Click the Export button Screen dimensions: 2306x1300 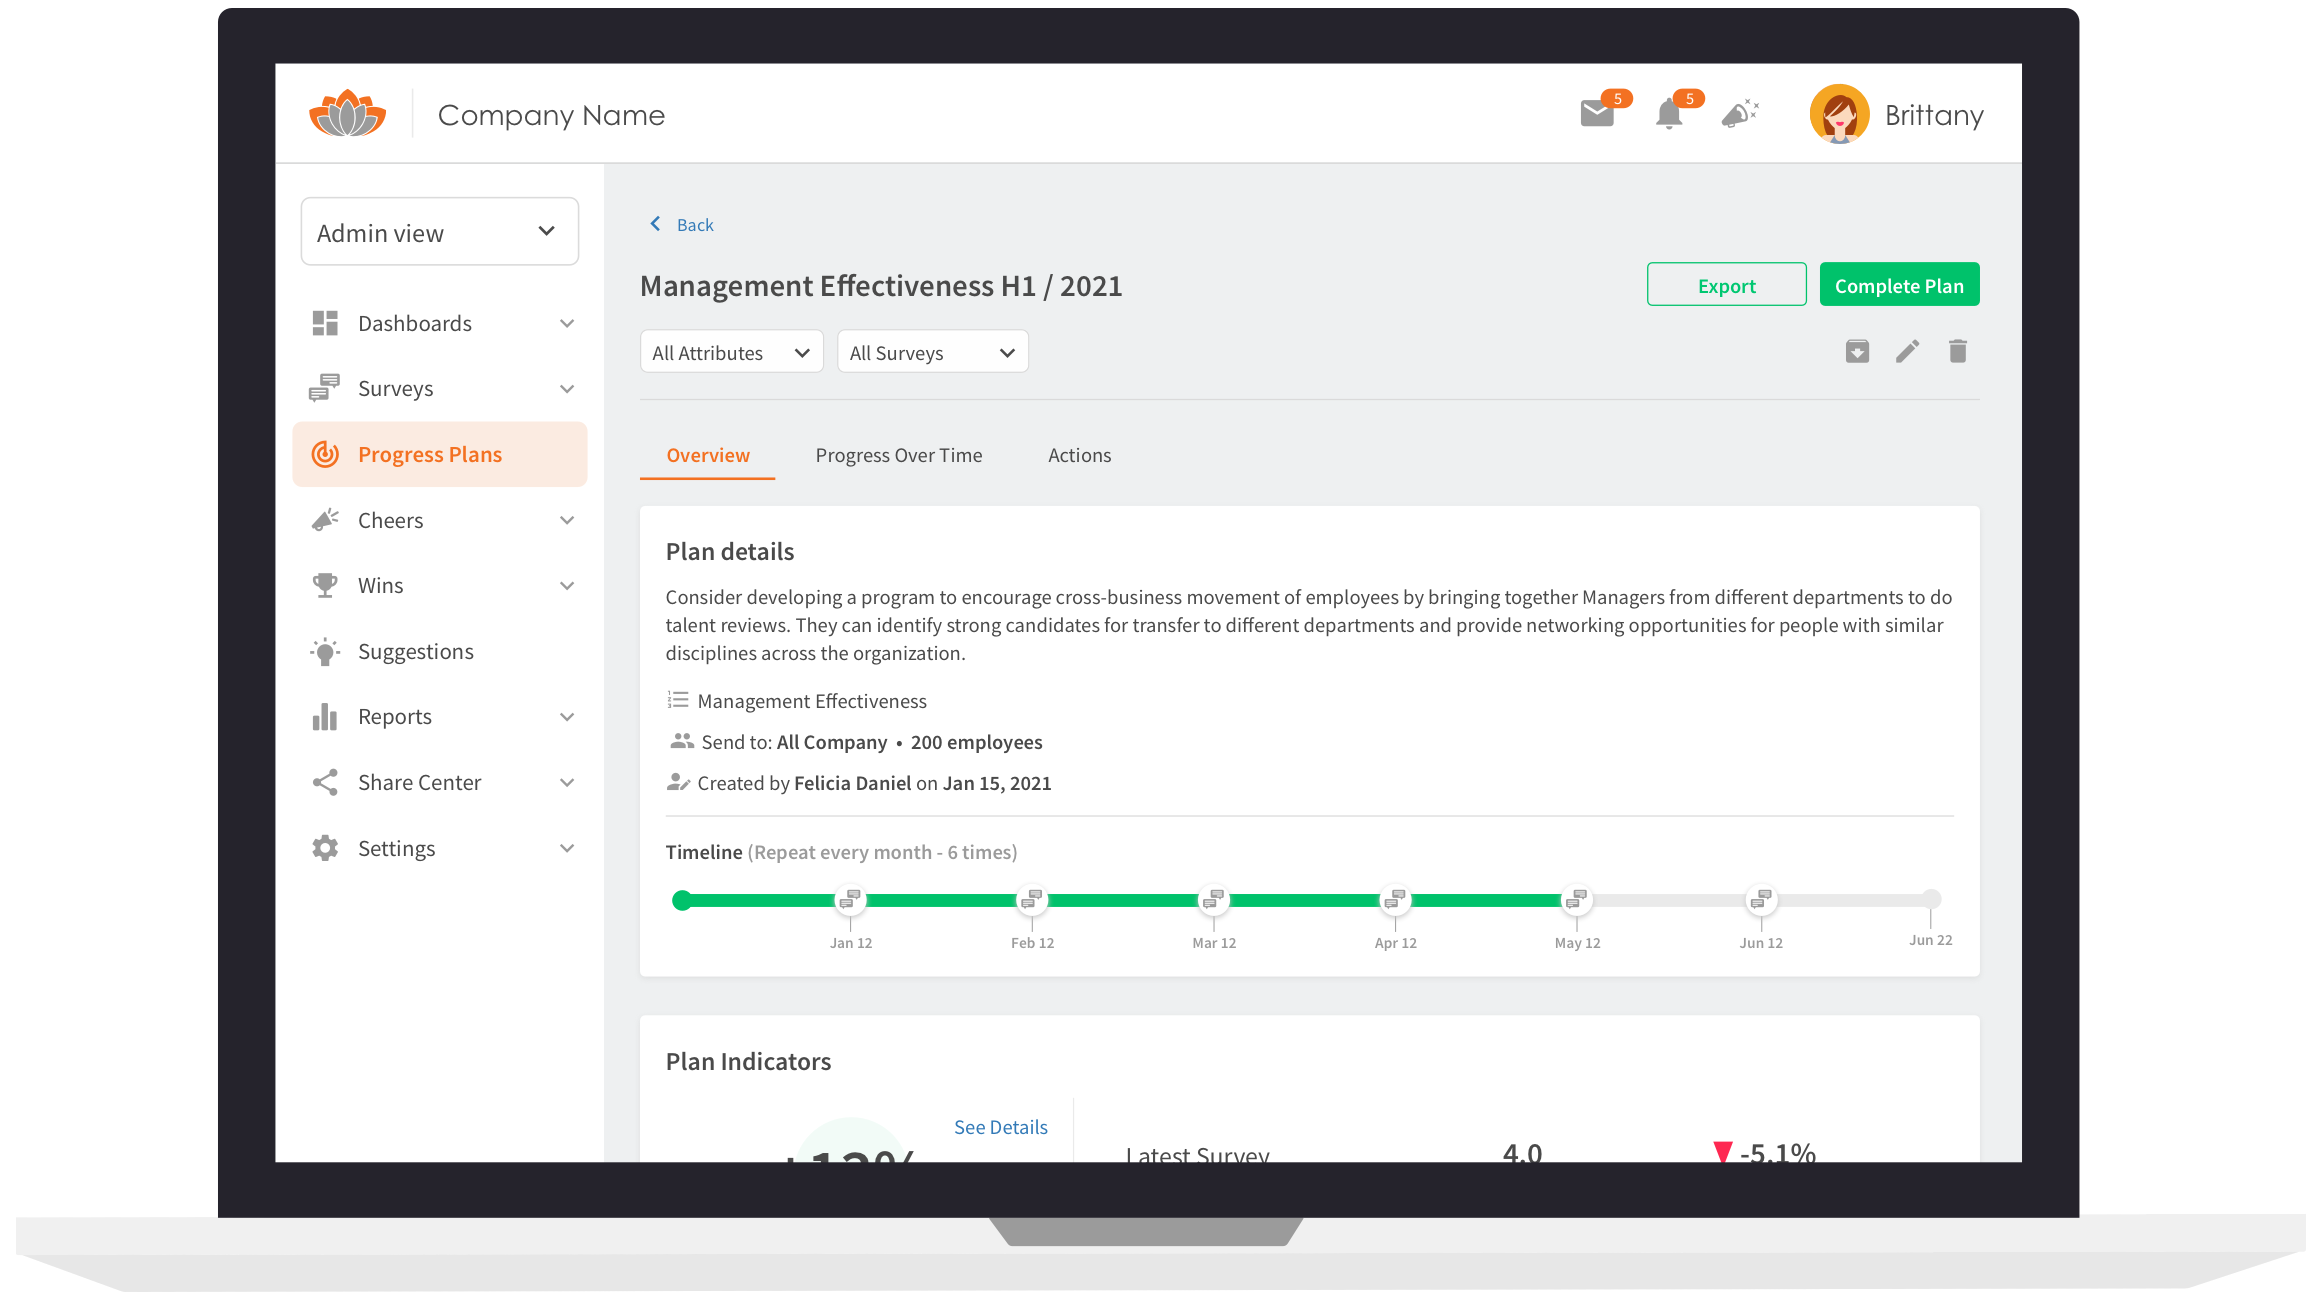click(1726, 285)
